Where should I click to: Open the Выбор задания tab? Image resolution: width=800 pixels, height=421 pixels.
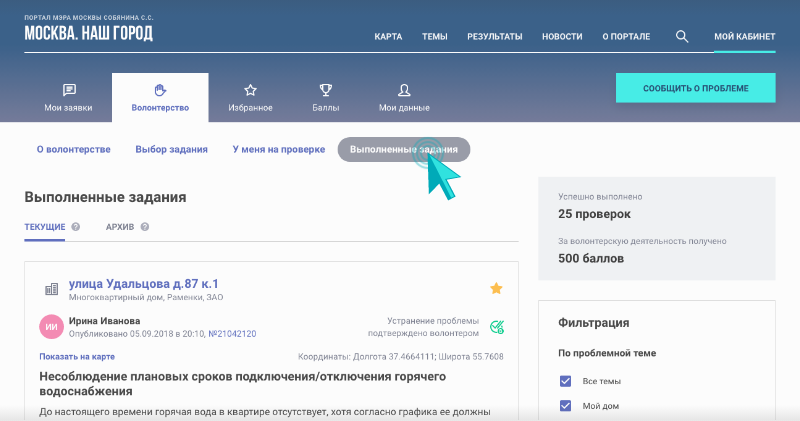(171, 149)
